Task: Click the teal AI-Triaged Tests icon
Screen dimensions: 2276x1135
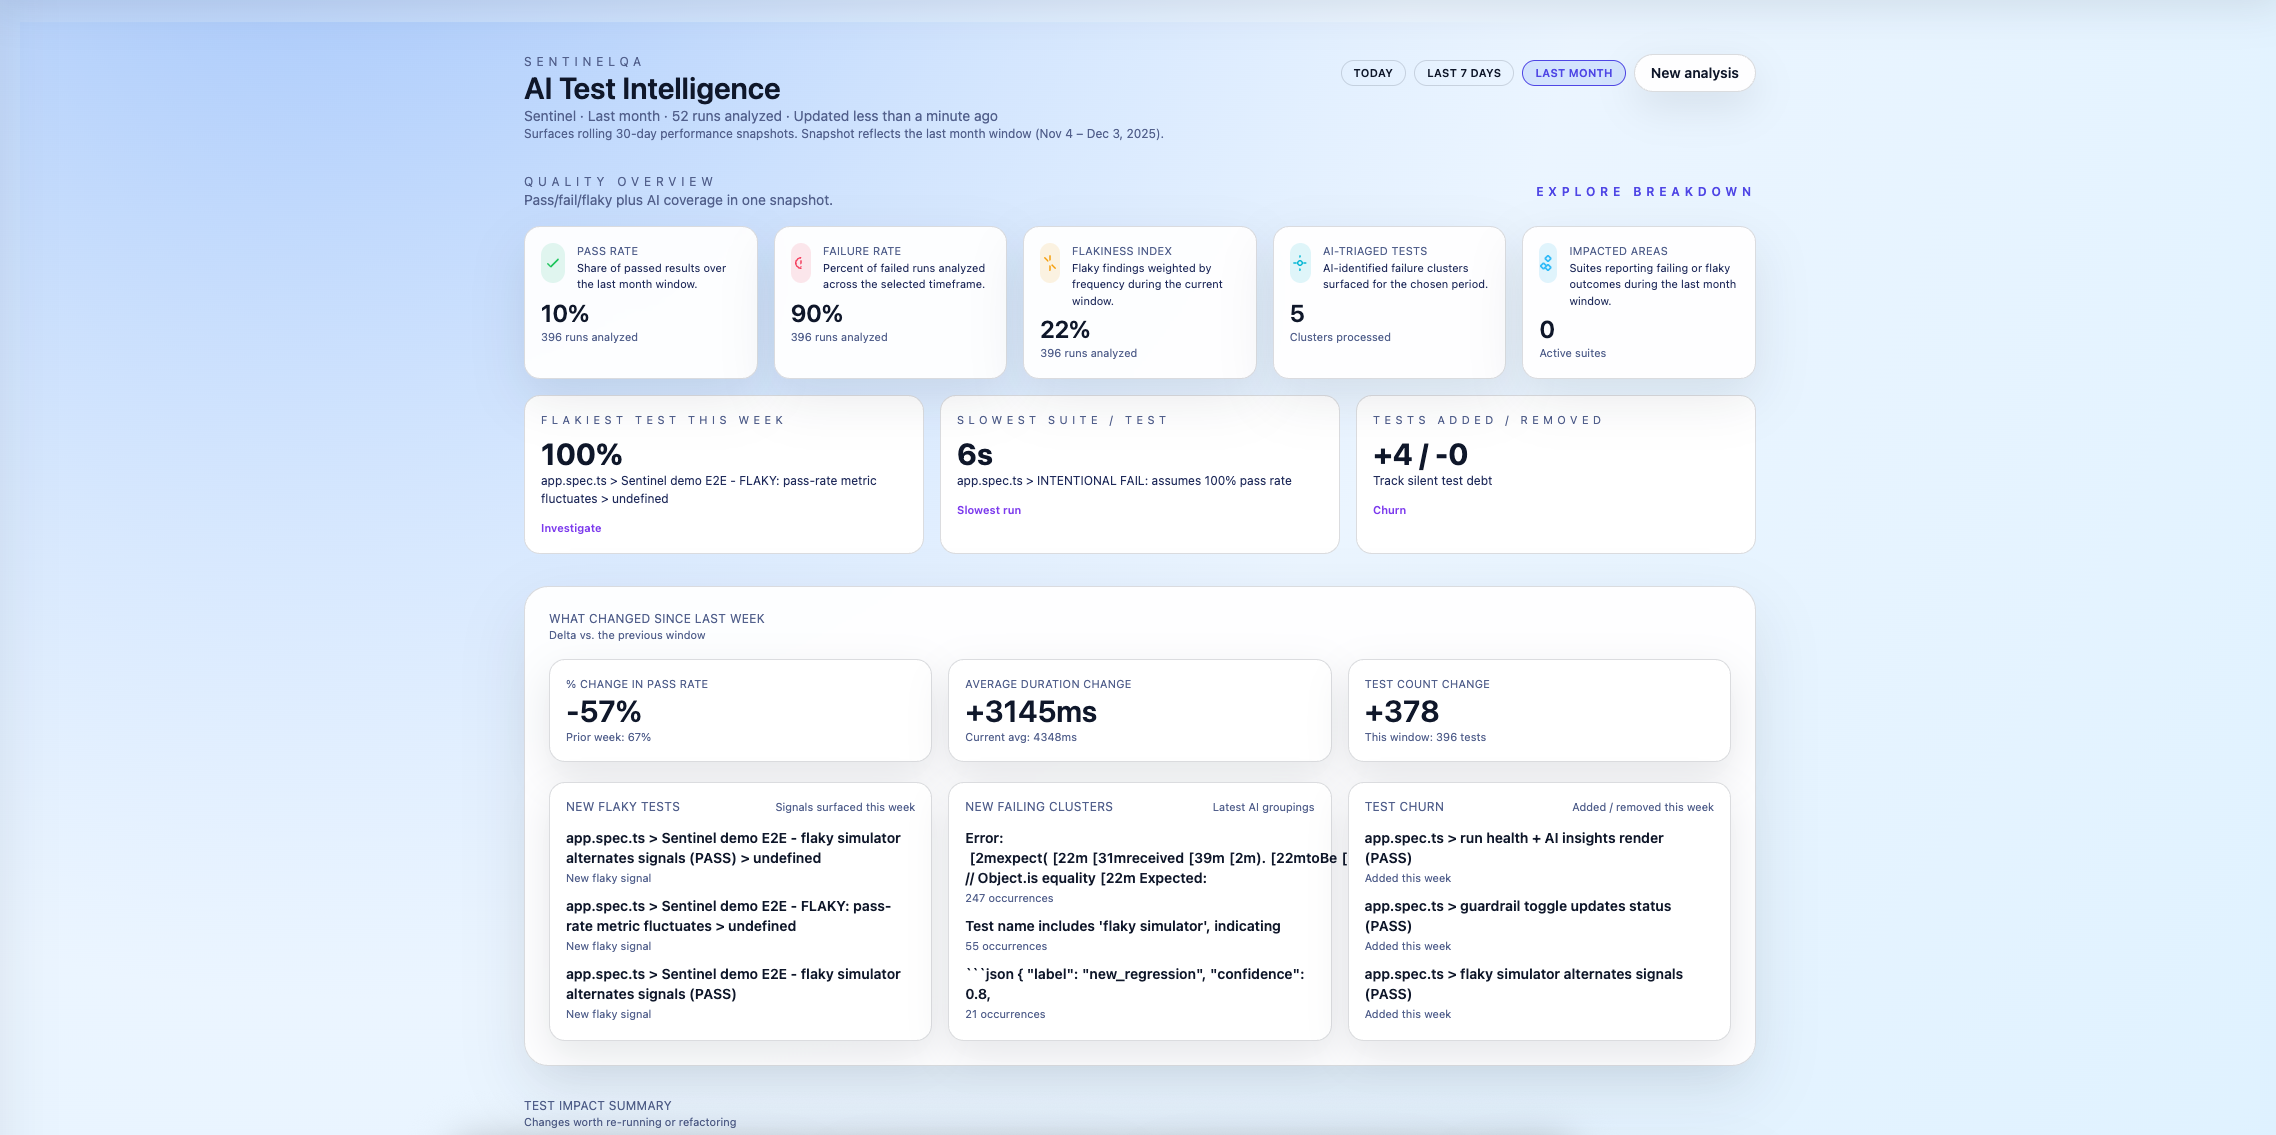Action: (x=1299, y=263)
